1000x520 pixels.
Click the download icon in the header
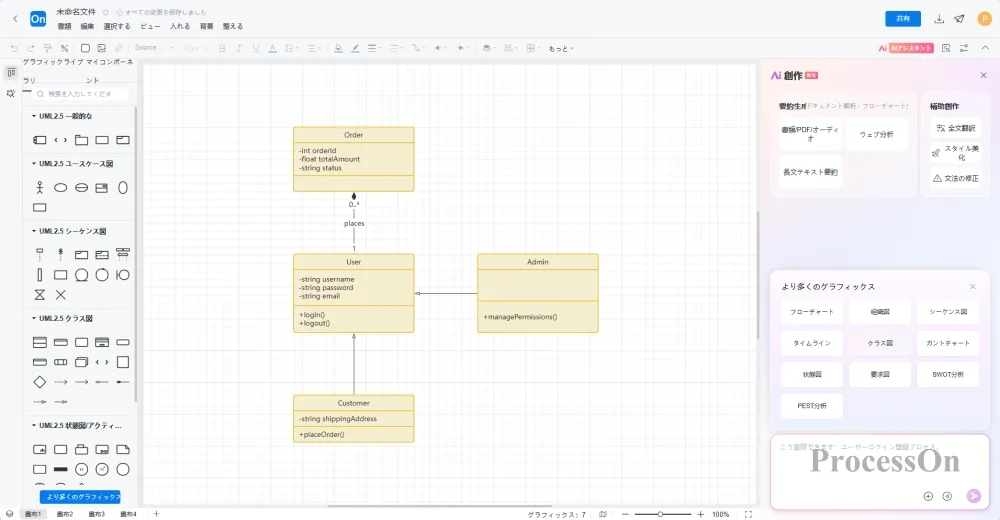click(939, 19)
